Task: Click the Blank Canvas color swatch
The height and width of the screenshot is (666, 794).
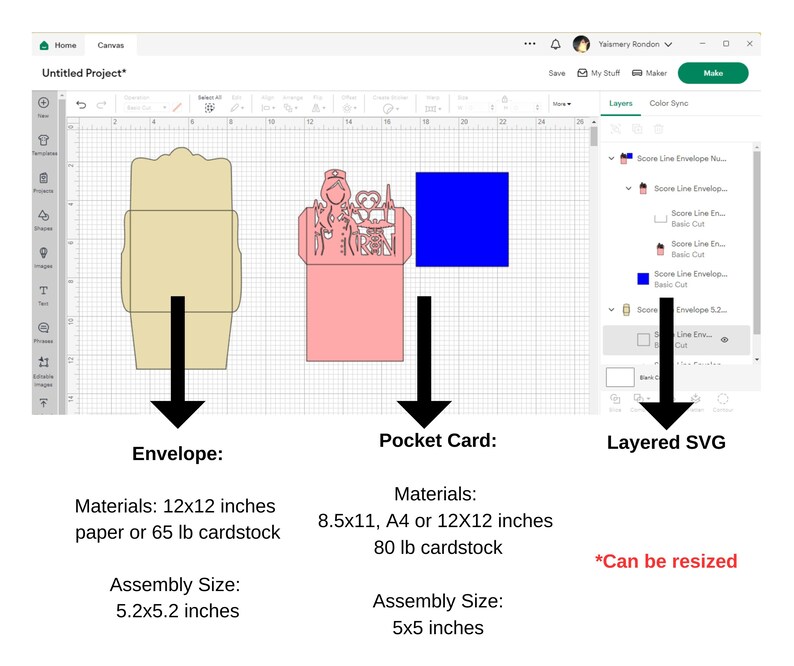Action: pyautogui.click(x=620, y=377)
